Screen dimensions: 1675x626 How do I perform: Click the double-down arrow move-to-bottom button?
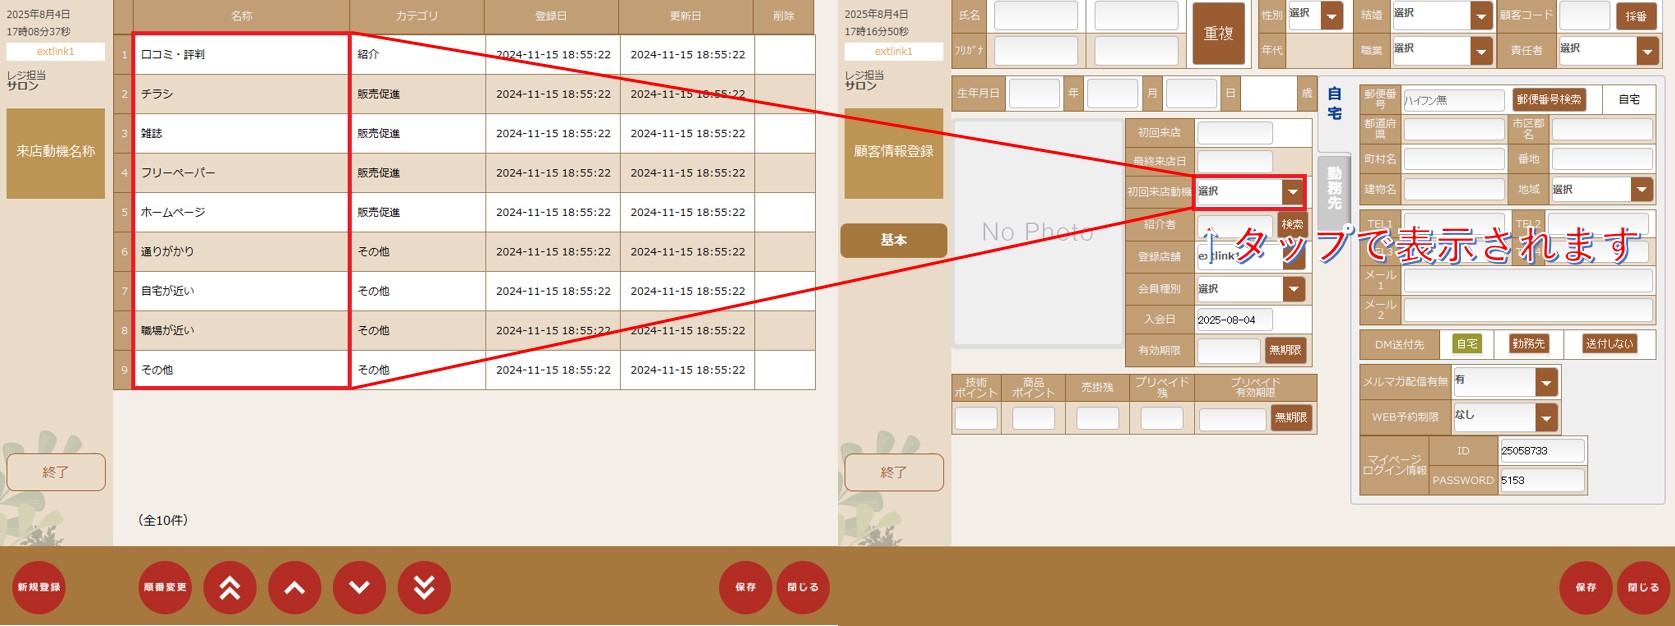click(424, 588)
